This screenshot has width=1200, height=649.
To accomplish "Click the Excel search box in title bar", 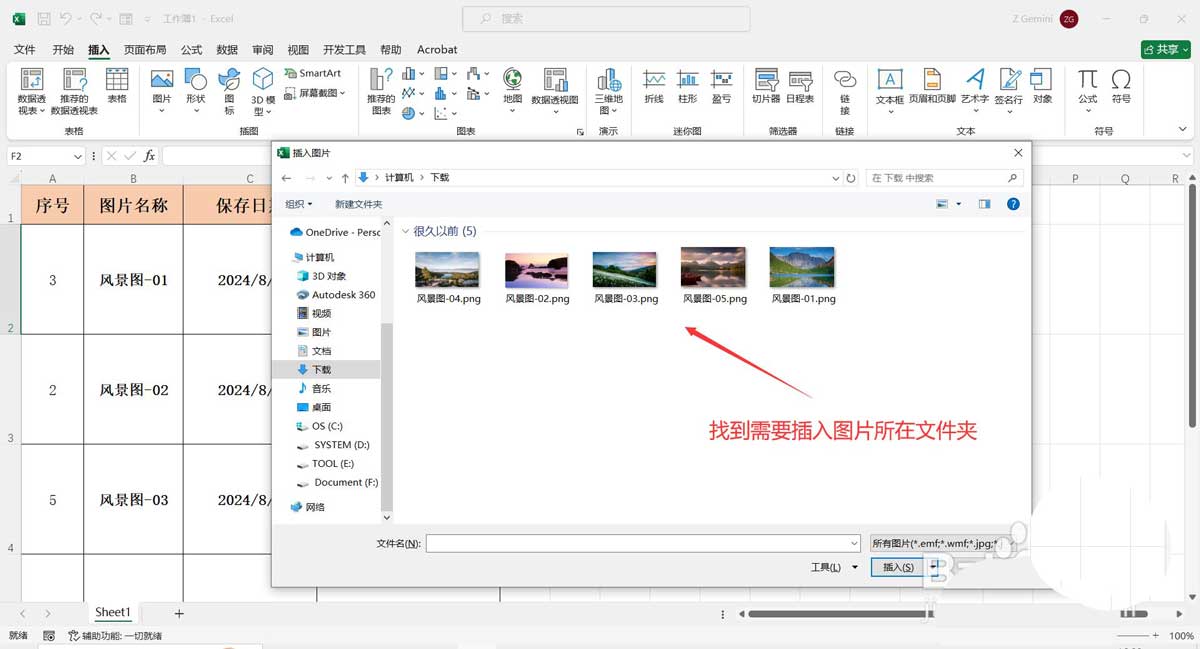I will coord(606,18).
